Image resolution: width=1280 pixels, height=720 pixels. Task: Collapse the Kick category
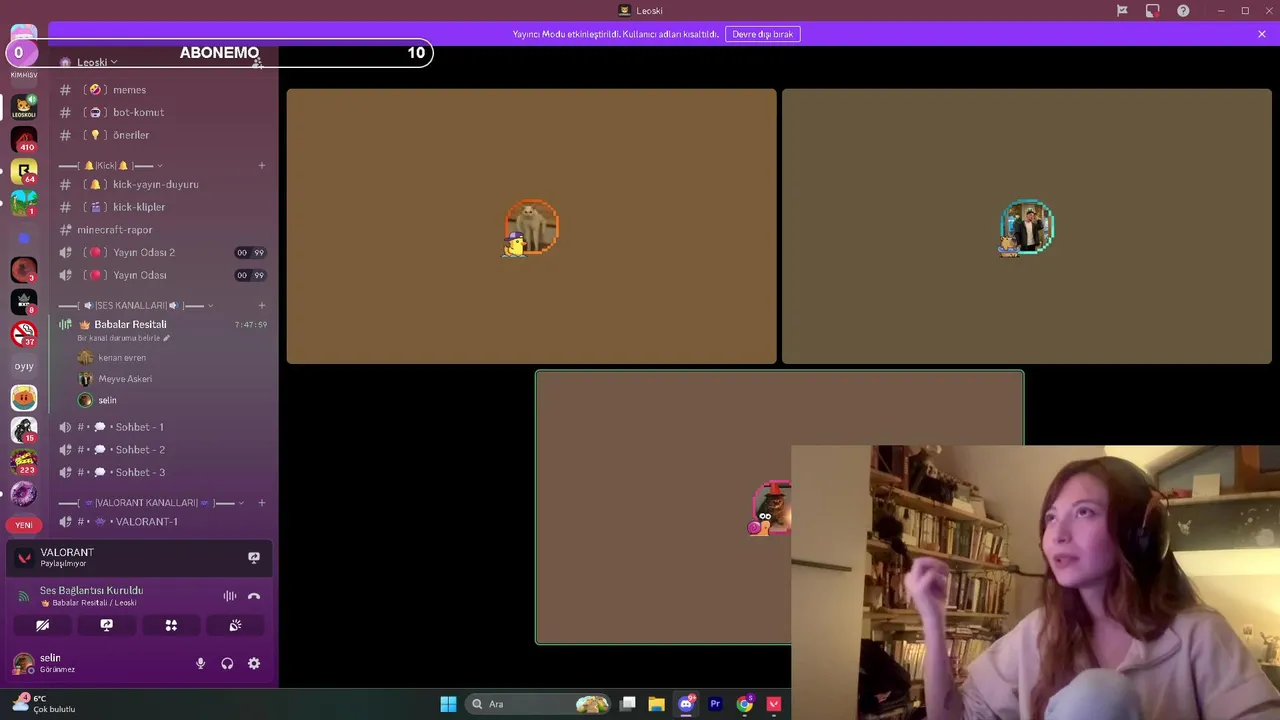pos(111,165)
